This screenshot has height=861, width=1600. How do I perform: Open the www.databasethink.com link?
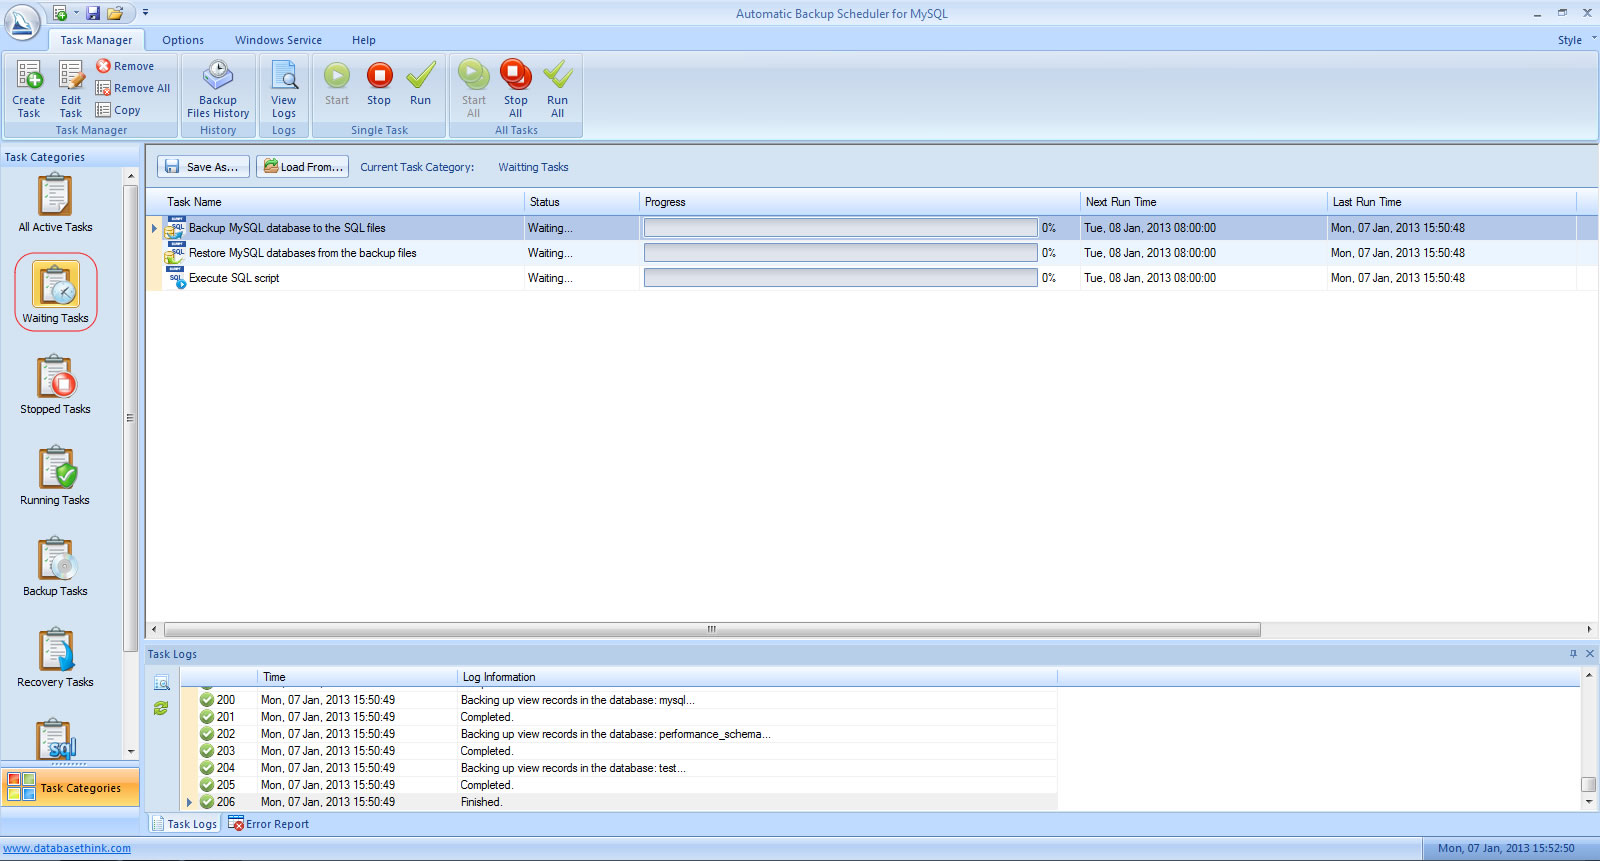pos(67,848)
